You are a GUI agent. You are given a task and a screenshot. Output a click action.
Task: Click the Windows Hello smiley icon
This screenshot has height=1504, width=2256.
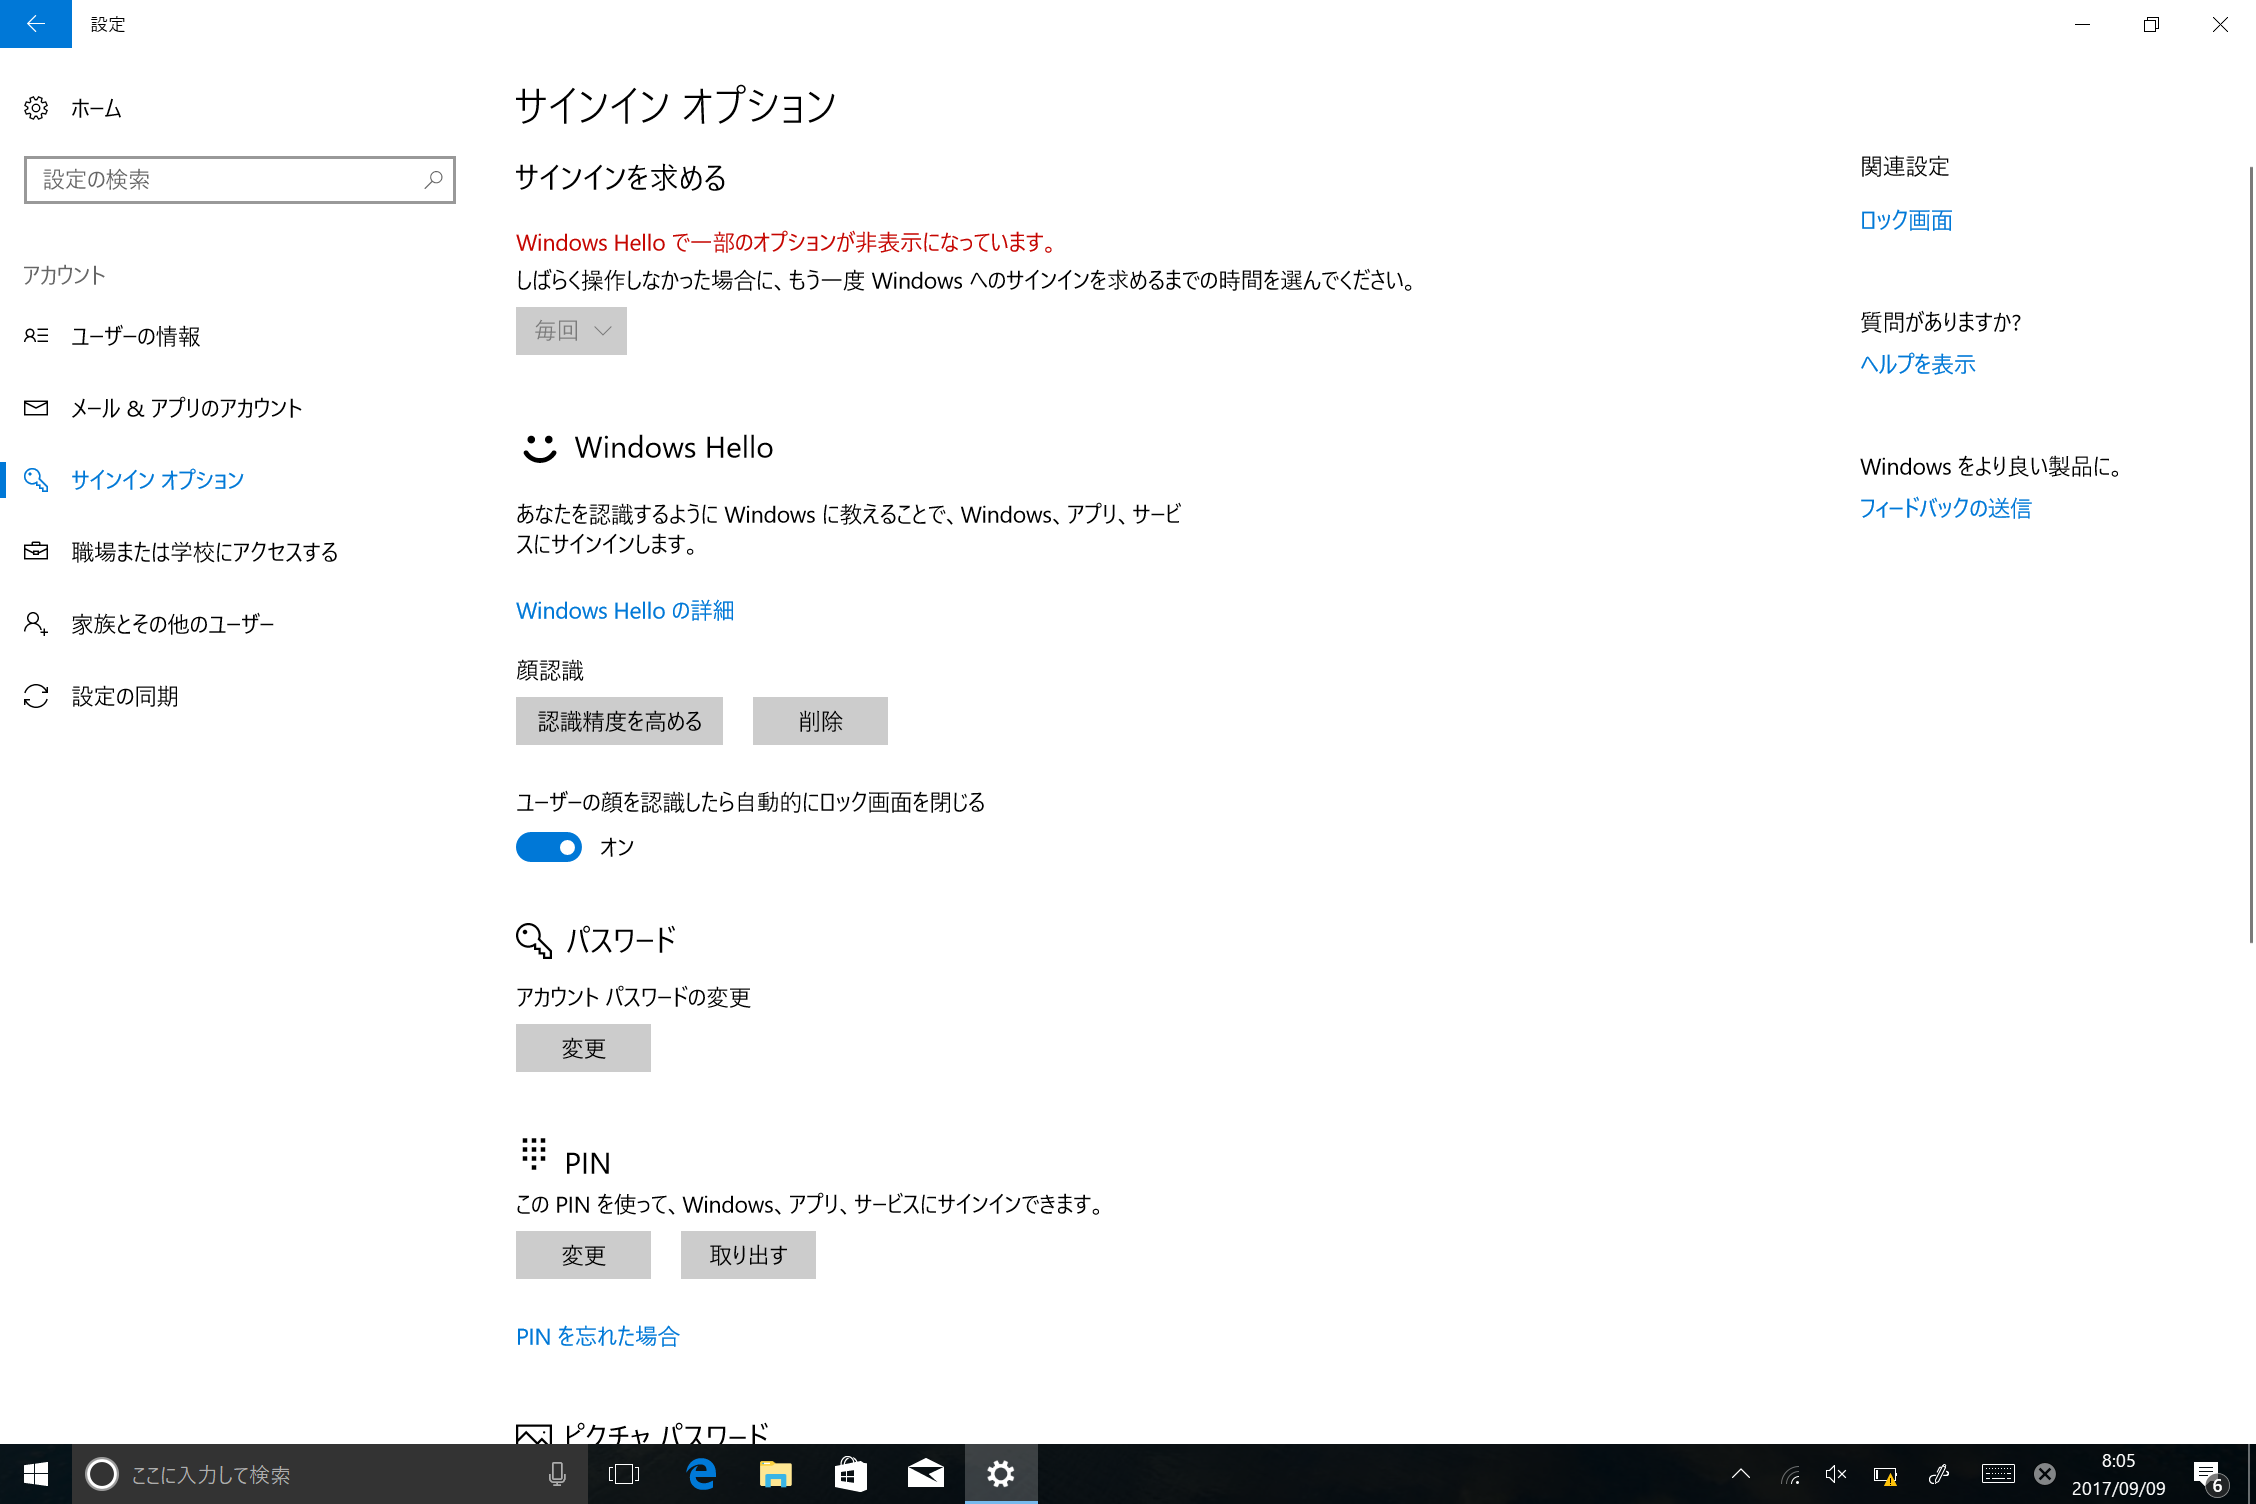[538, 449]
